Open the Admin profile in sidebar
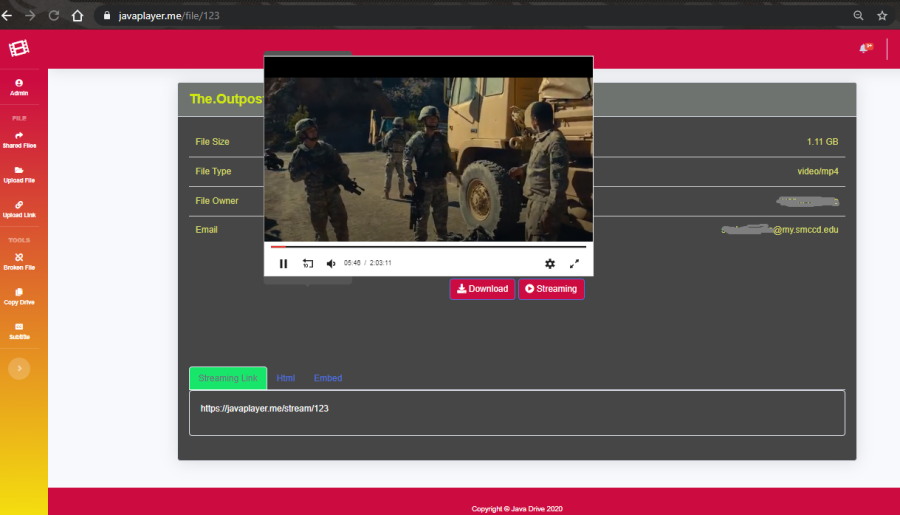Screen dimensions: 900x515 point(19,87)
